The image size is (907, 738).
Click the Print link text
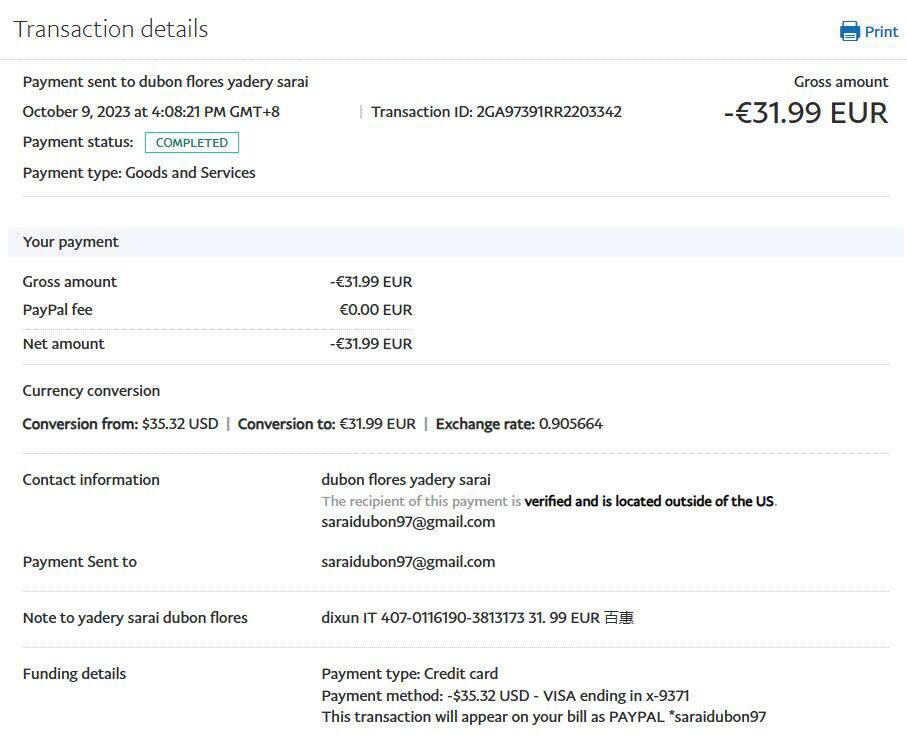pyautogui.click(x=881, y=32)
